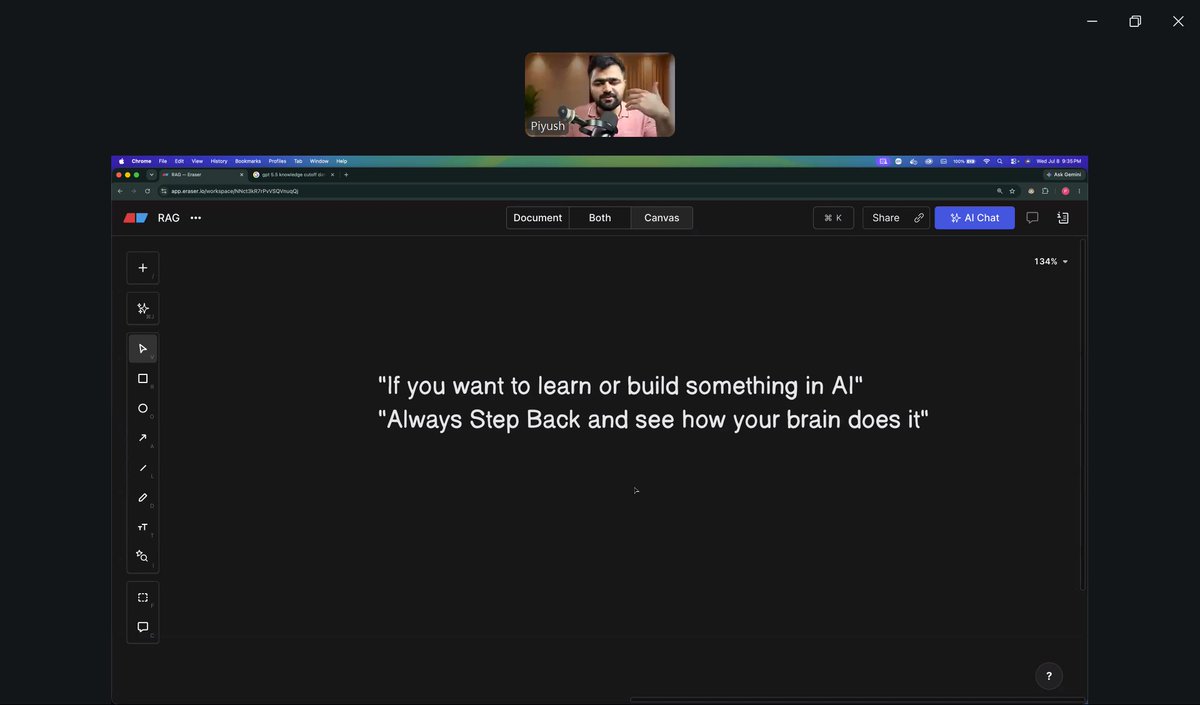Select the "Always Step Back" text line

coord(653,419)
